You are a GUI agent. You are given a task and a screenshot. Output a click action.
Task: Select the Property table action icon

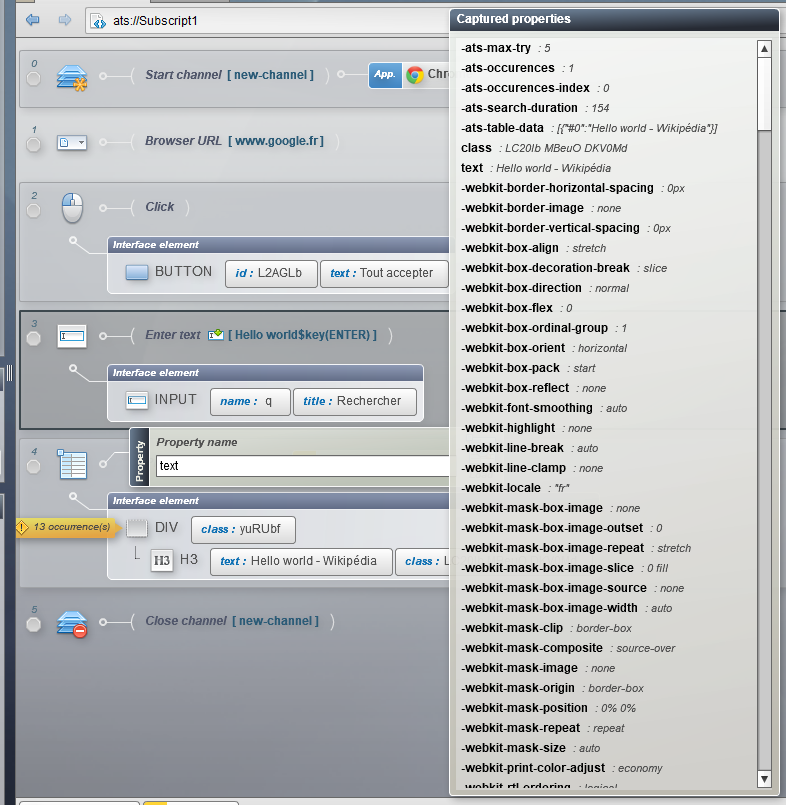point(72,464)
